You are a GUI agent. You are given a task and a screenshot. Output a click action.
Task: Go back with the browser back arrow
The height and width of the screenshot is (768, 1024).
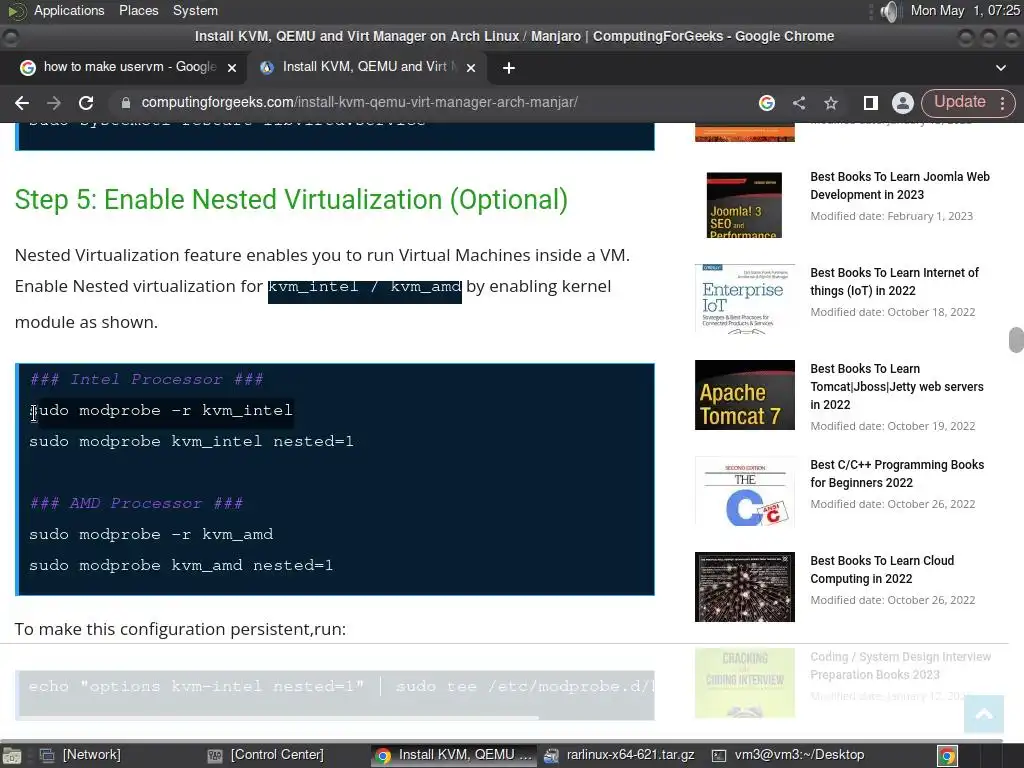tap(22, 103)
